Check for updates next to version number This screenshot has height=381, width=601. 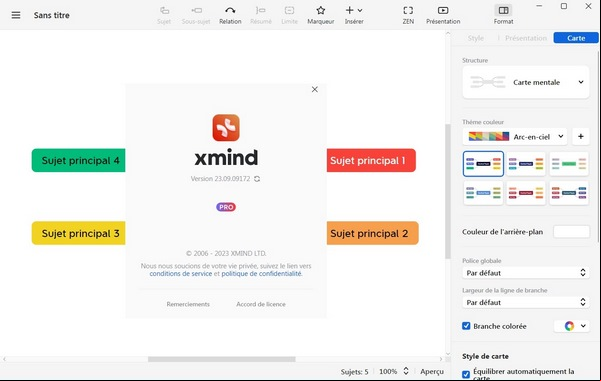(x=257, y=179)
